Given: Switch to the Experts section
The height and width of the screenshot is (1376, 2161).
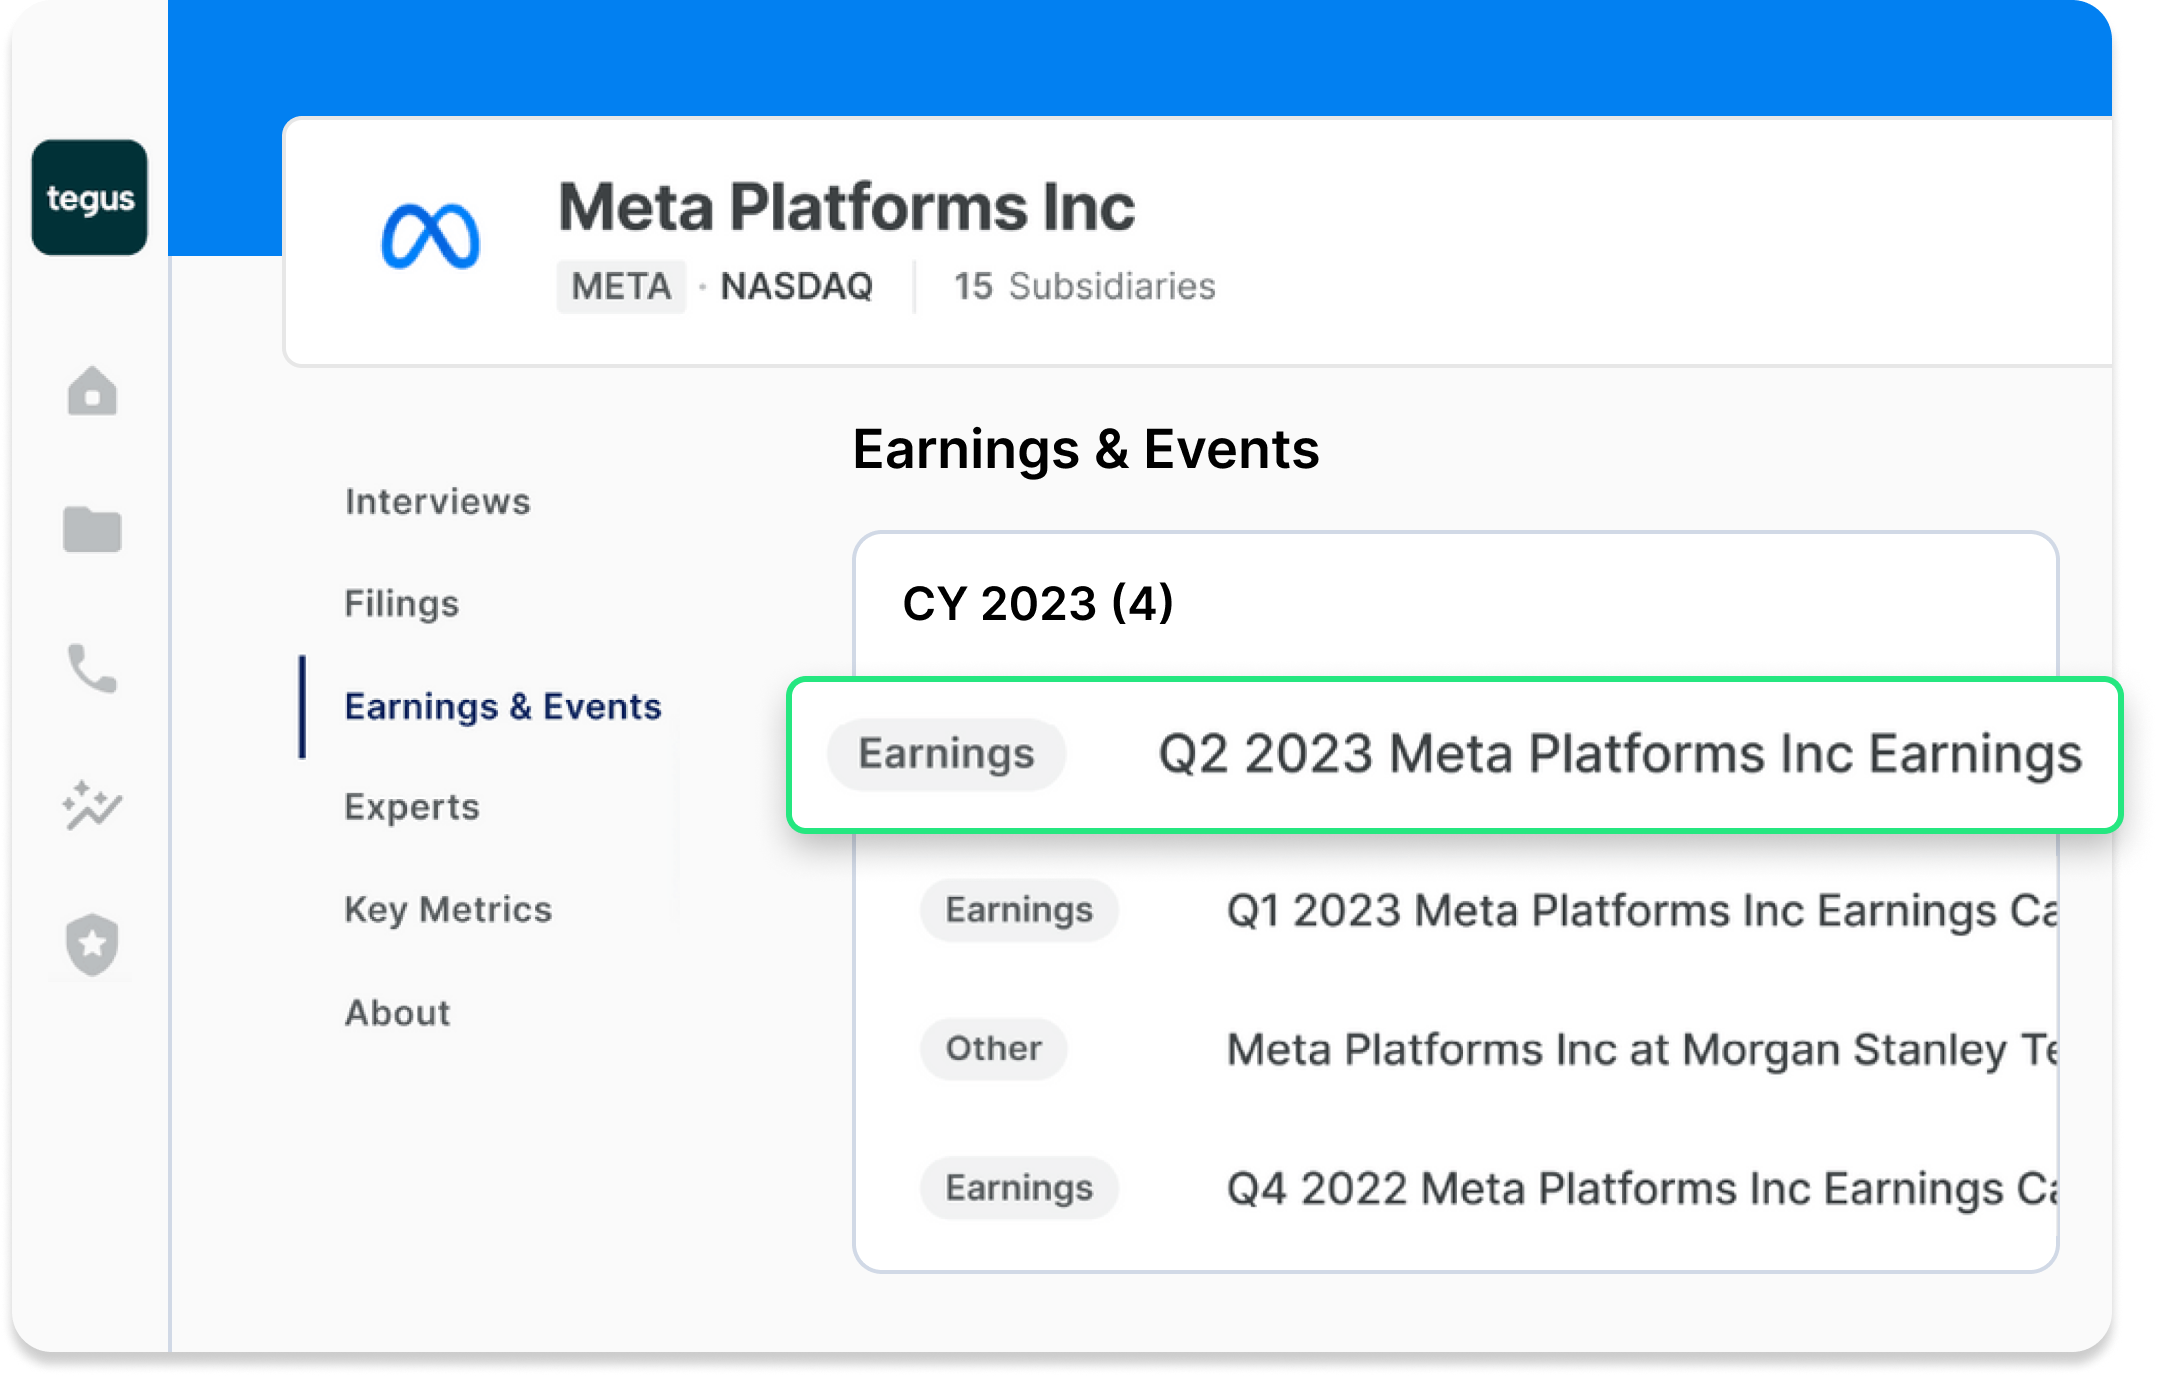Looking at the screenshot, I should coord(412,807).
